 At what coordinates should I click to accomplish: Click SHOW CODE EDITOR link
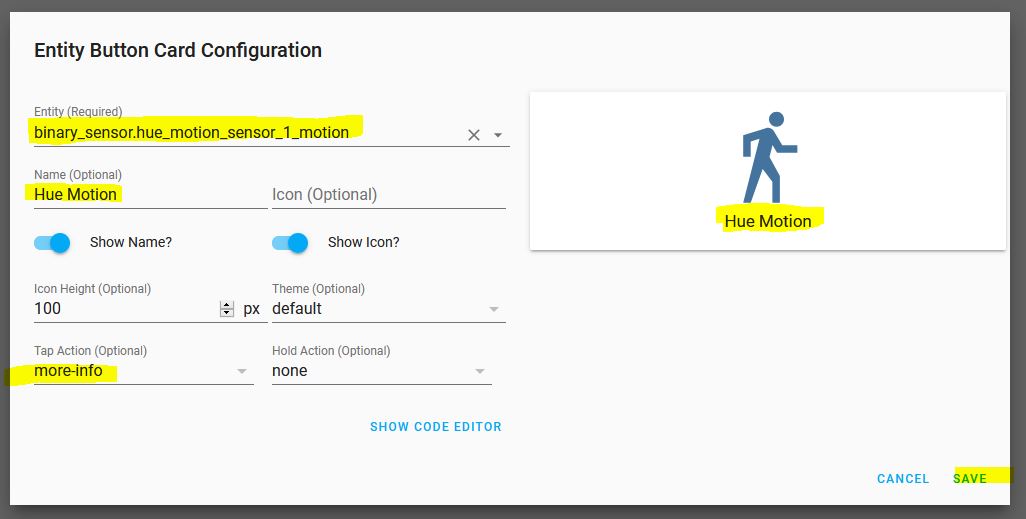(x=436, y=427)
